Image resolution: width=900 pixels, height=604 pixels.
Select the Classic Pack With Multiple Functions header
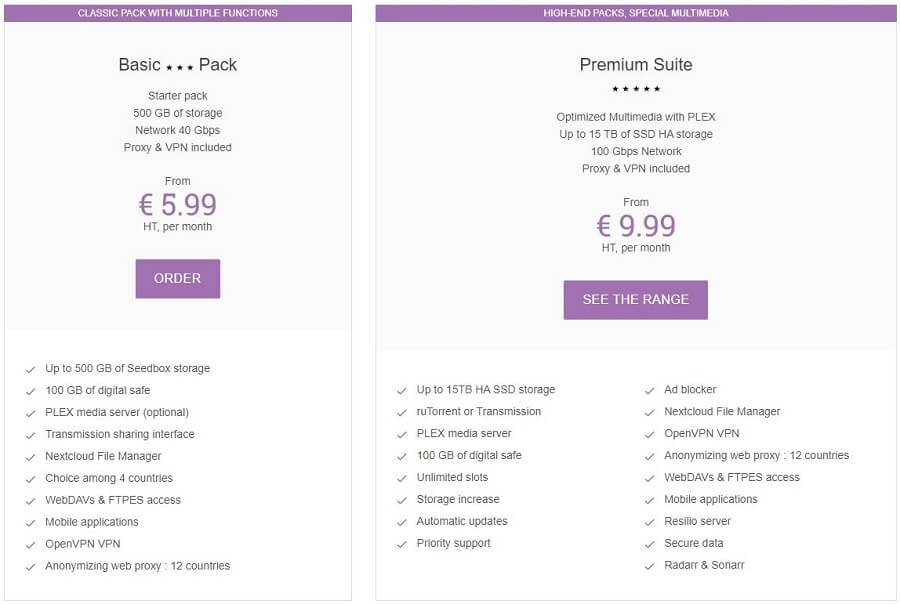pos(178,13)
